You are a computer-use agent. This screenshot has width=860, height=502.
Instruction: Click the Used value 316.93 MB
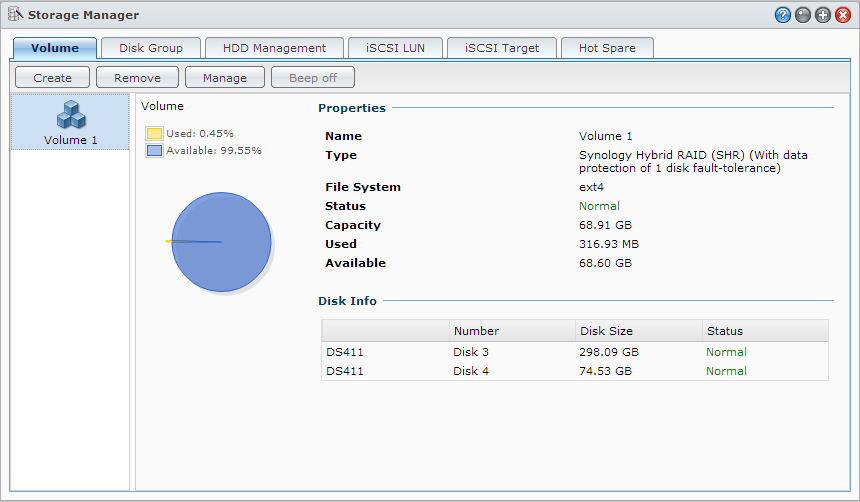point(609,244)
